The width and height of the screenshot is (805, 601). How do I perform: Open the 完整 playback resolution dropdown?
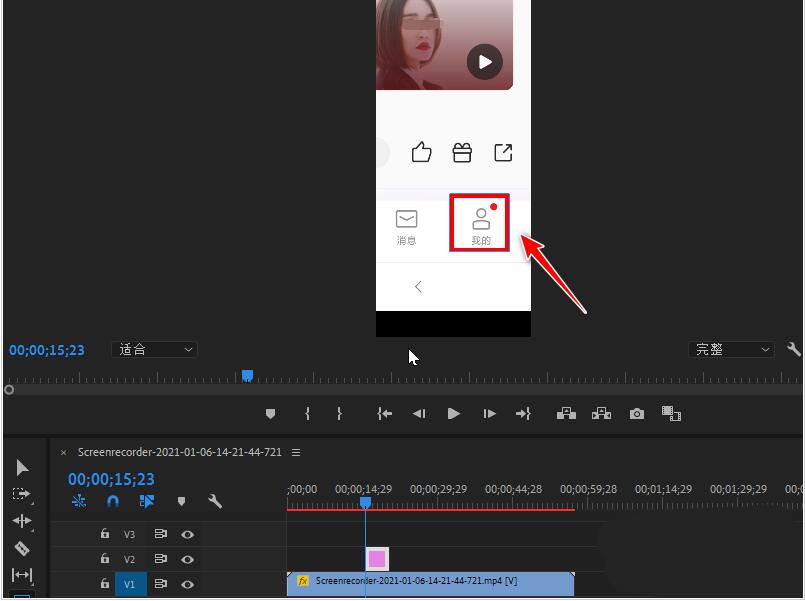[x=731, y=349]
